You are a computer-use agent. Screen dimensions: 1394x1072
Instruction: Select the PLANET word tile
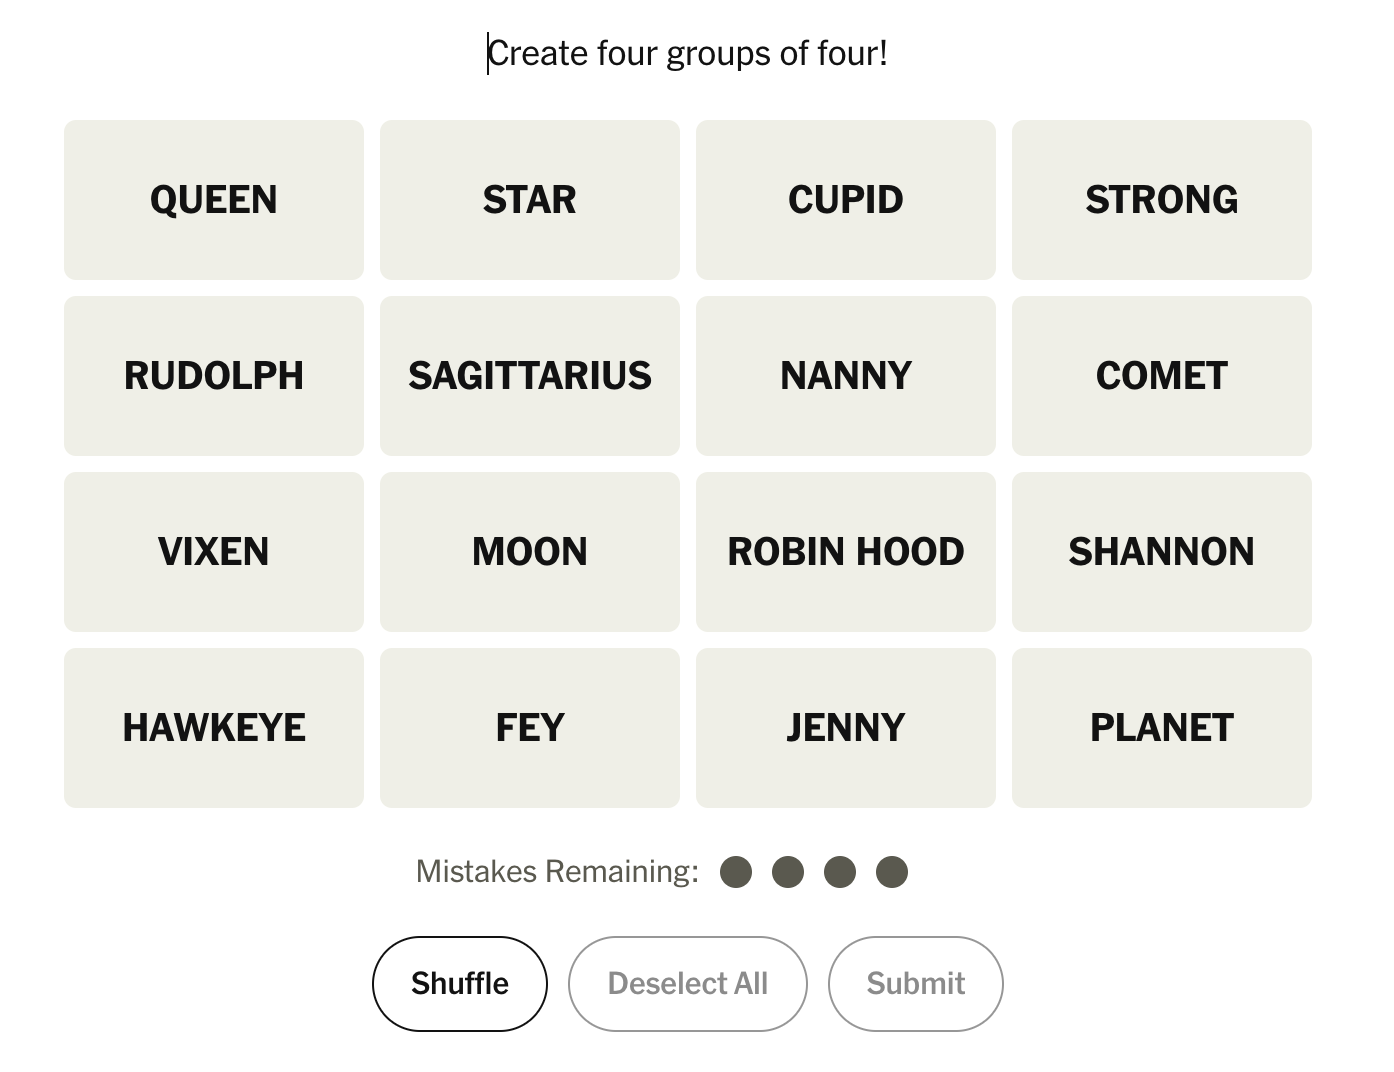1162,728
